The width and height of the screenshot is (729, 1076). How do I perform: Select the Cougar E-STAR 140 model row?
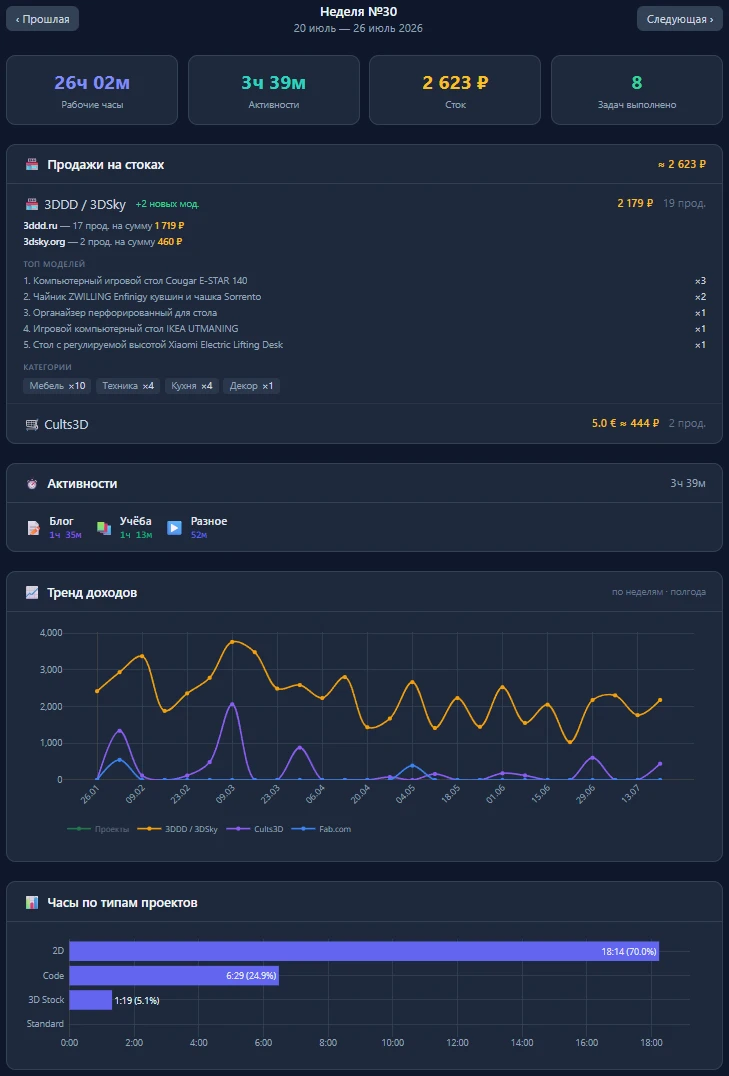[x=364, y=281]
